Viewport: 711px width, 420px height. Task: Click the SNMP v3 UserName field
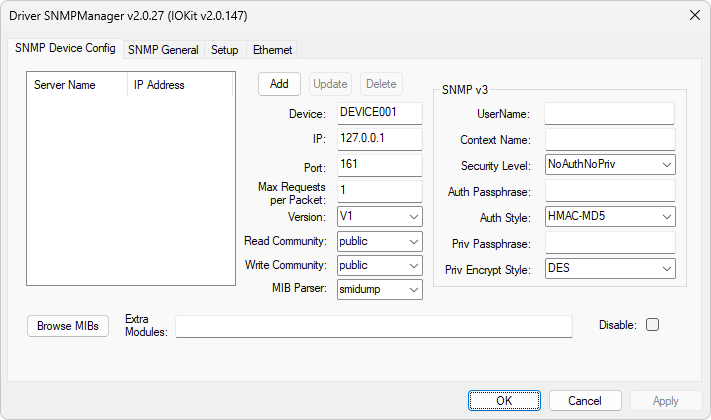pos(609,113)
